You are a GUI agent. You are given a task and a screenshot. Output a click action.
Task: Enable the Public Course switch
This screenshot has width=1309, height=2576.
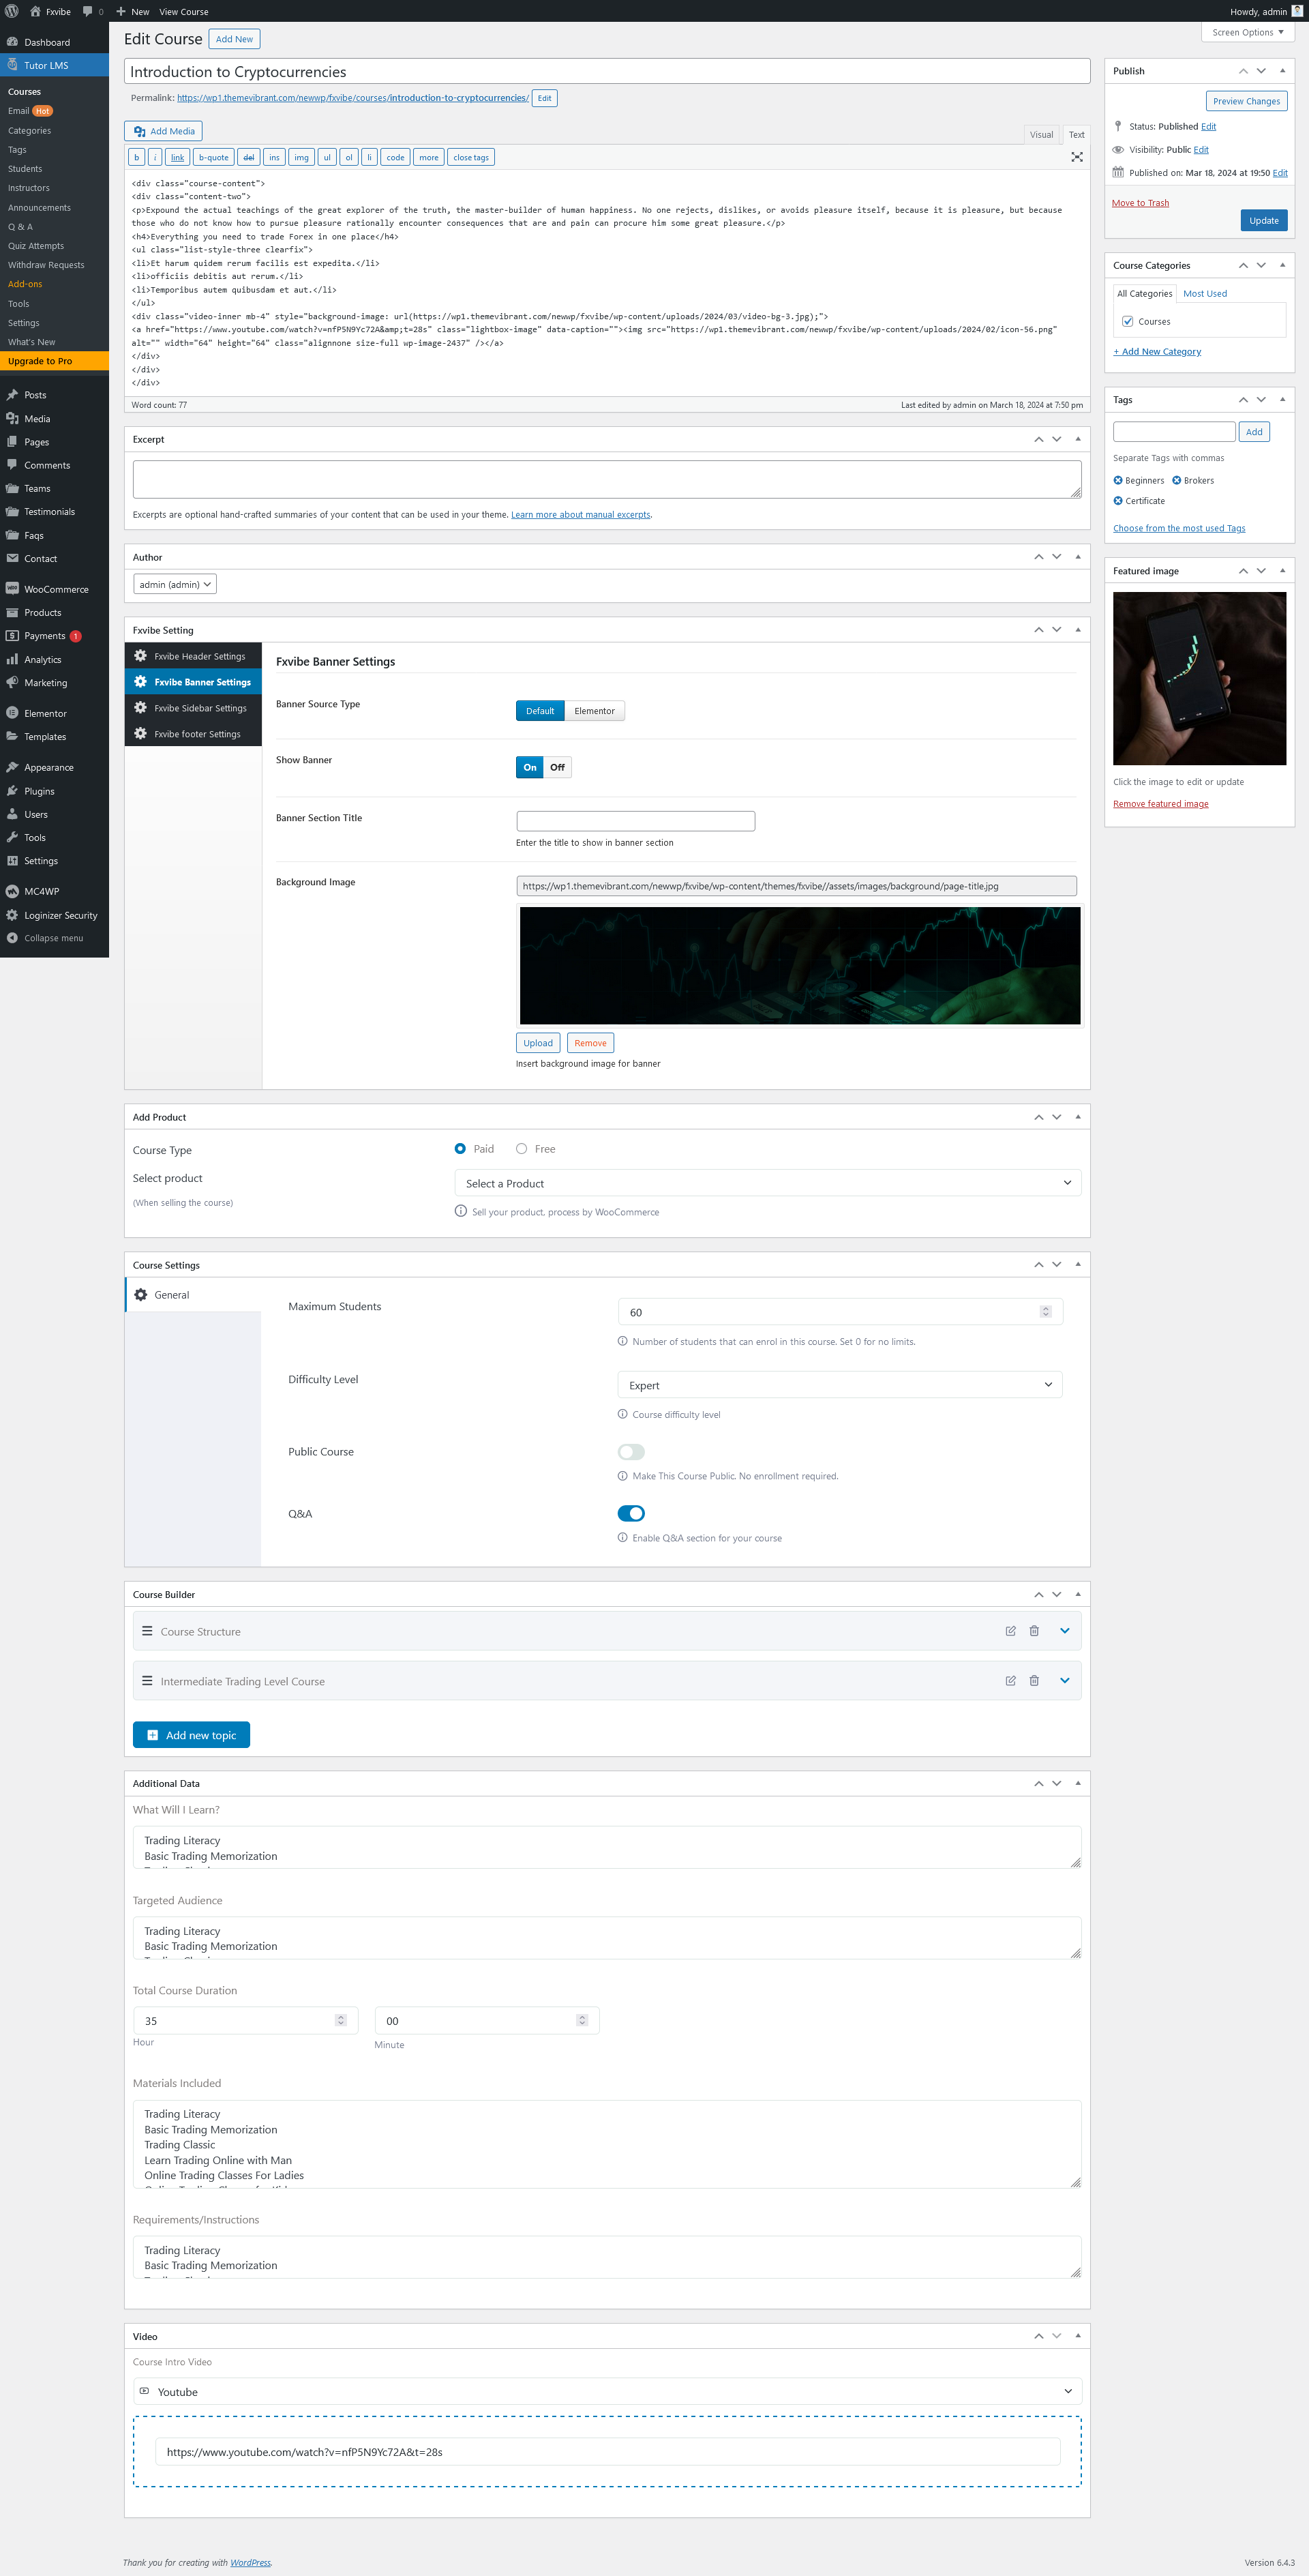[x=631, y=1452]
